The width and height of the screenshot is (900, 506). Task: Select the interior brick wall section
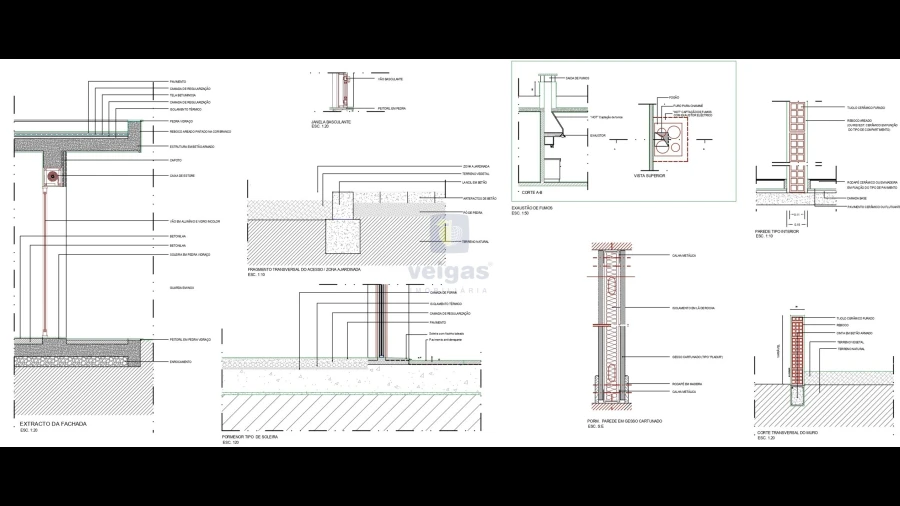click(797, 150)
